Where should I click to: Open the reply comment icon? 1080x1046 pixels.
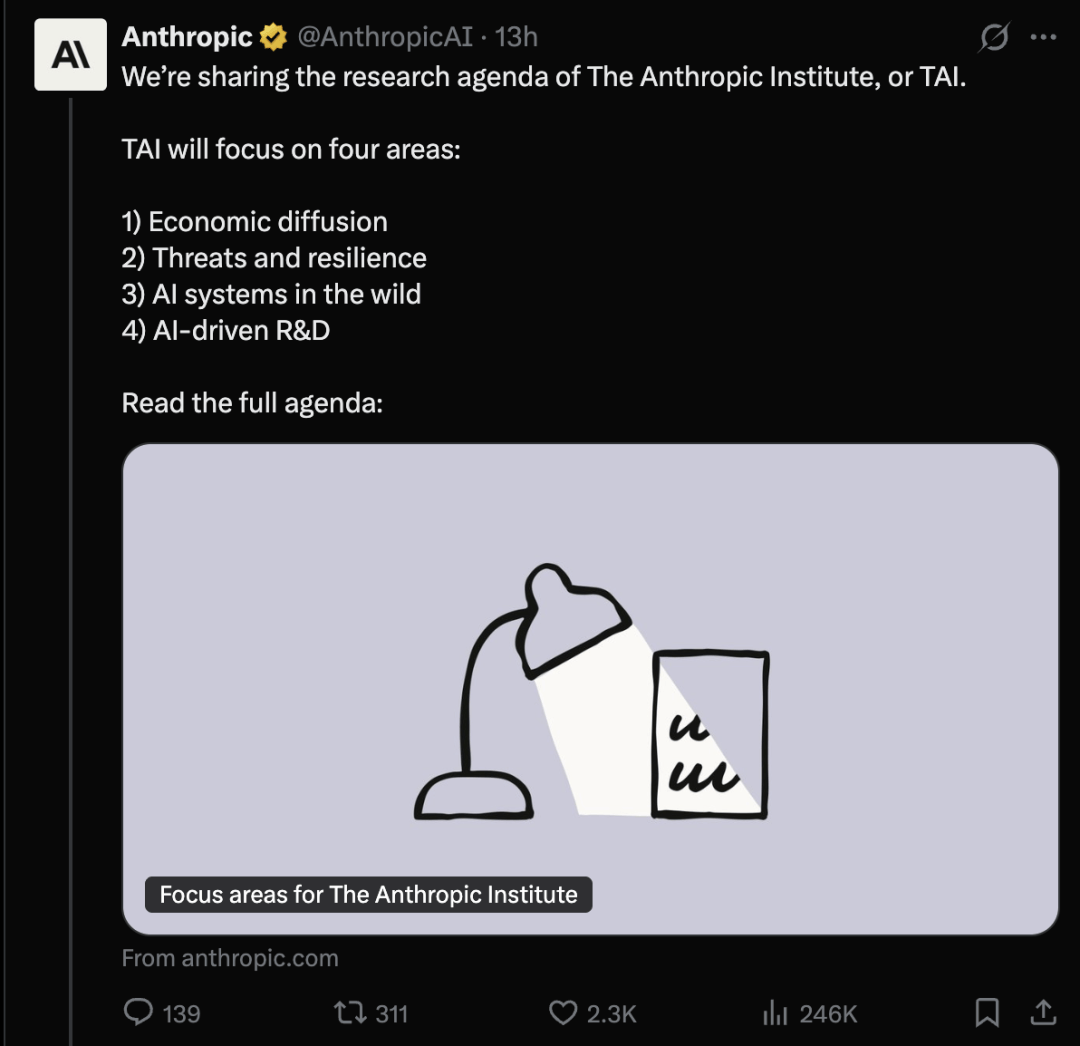point(138,1012)
